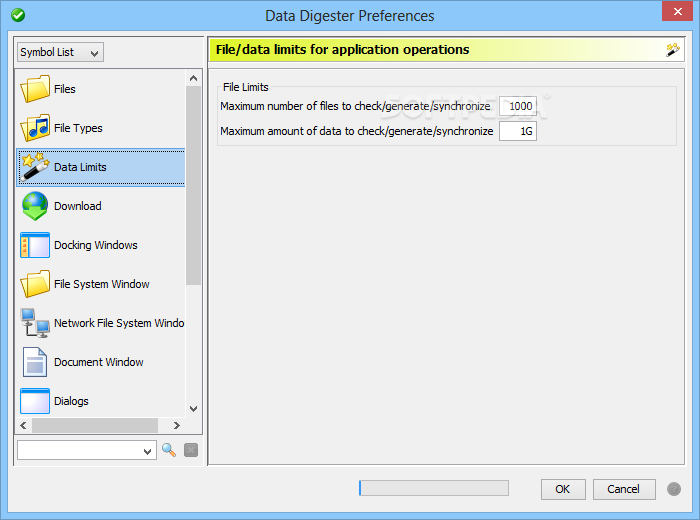The image size is (700, 520).
Task: Click the maximum amount of data field
Action: pyautogui.click(x=518, y=131)
